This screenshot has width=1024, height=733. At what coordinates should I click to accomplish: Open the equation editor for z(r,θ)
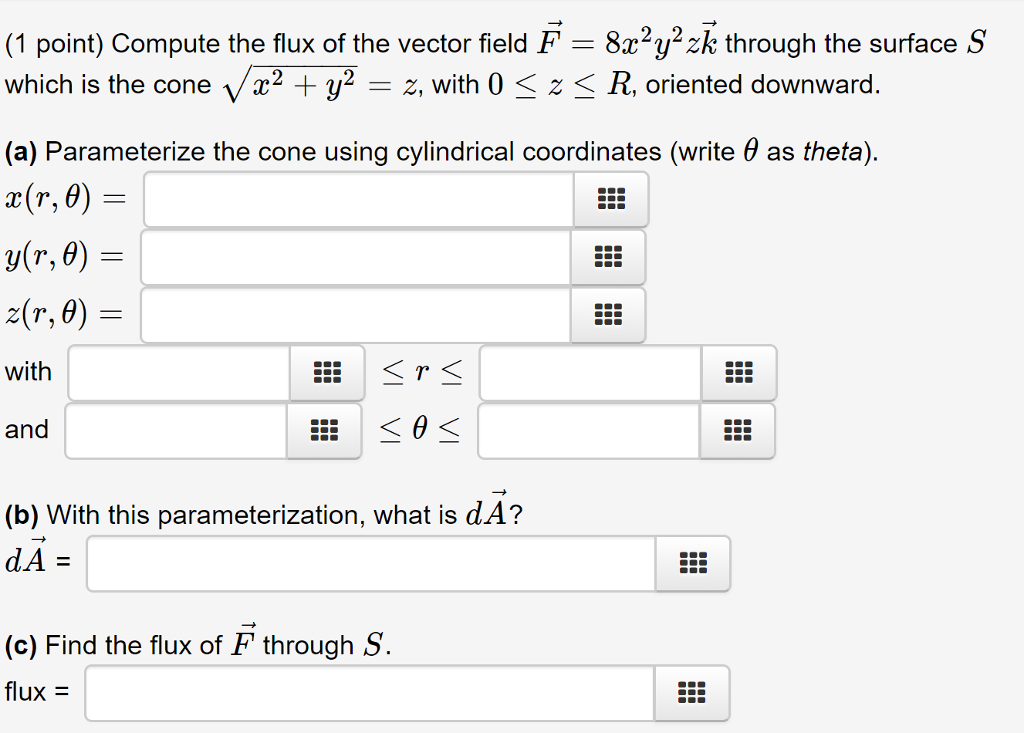[x=608, y=314]
